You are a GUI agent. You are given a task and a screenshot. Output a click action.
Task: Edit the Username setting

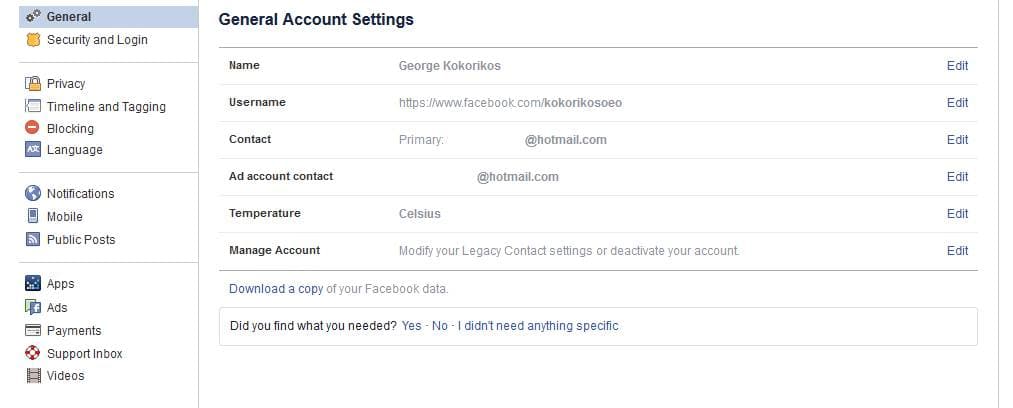[x=957, y=103]
